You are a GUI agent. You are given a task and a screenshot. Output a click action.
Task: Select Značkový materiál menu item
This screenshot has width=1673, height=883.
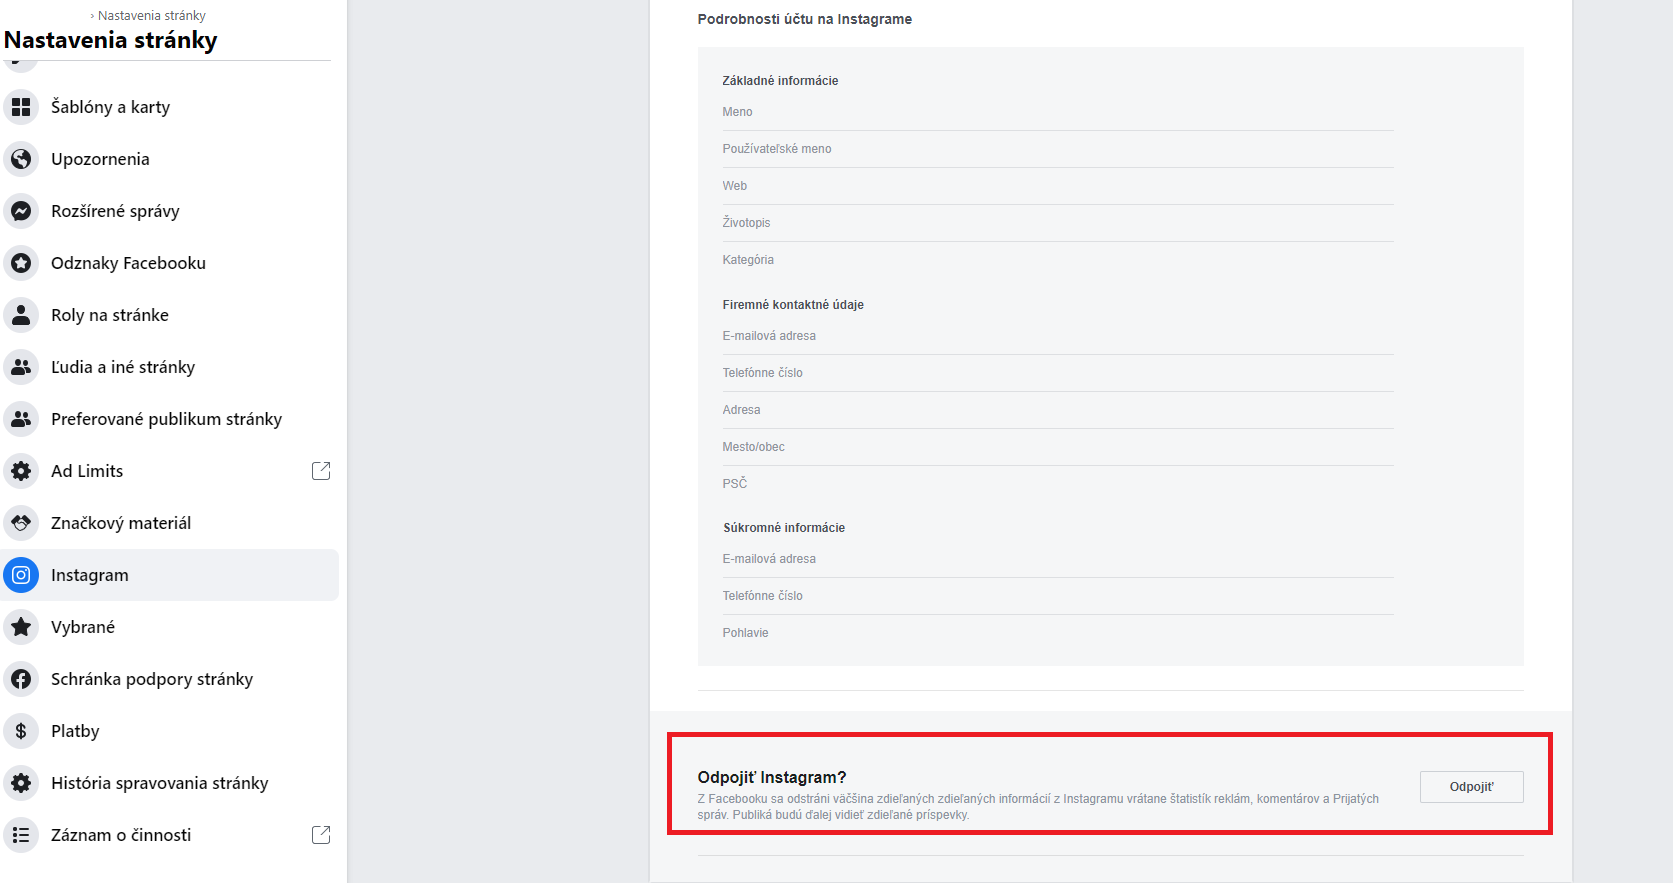point(170,523)
